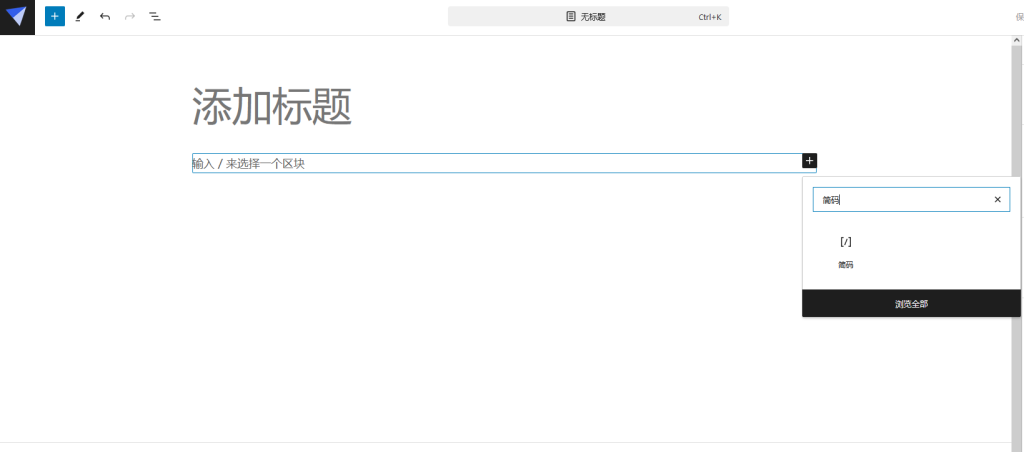1024x452 pixels.
Task: Click the 浏览全部 button
Action: 911,304
